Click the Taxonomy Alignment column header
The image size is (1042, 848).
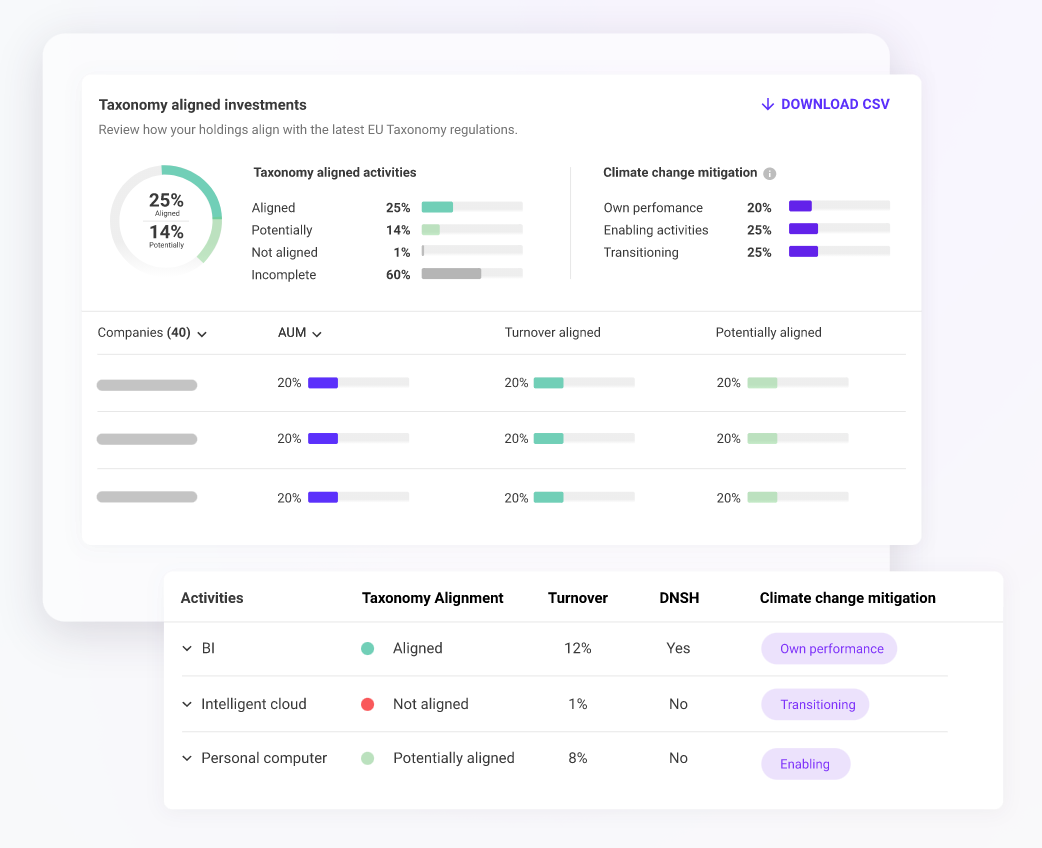click(x=433, y=598)
